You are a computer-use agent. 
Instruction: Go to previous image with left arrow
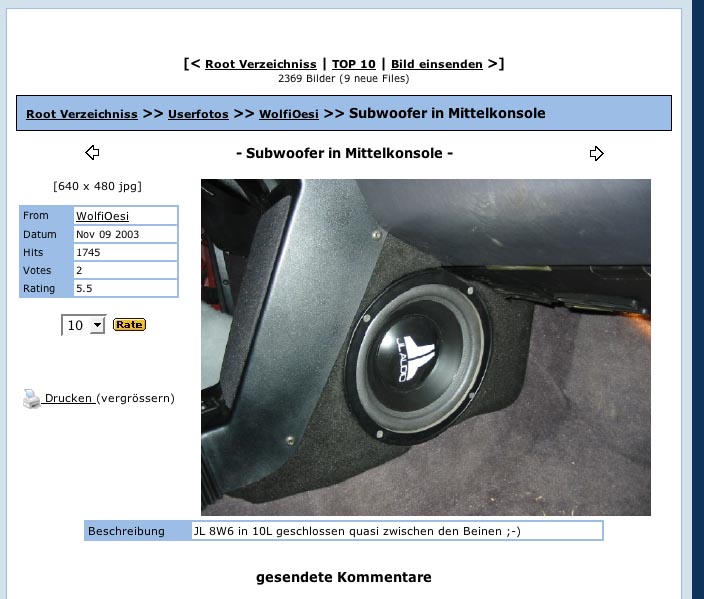[x=92, y=153]
